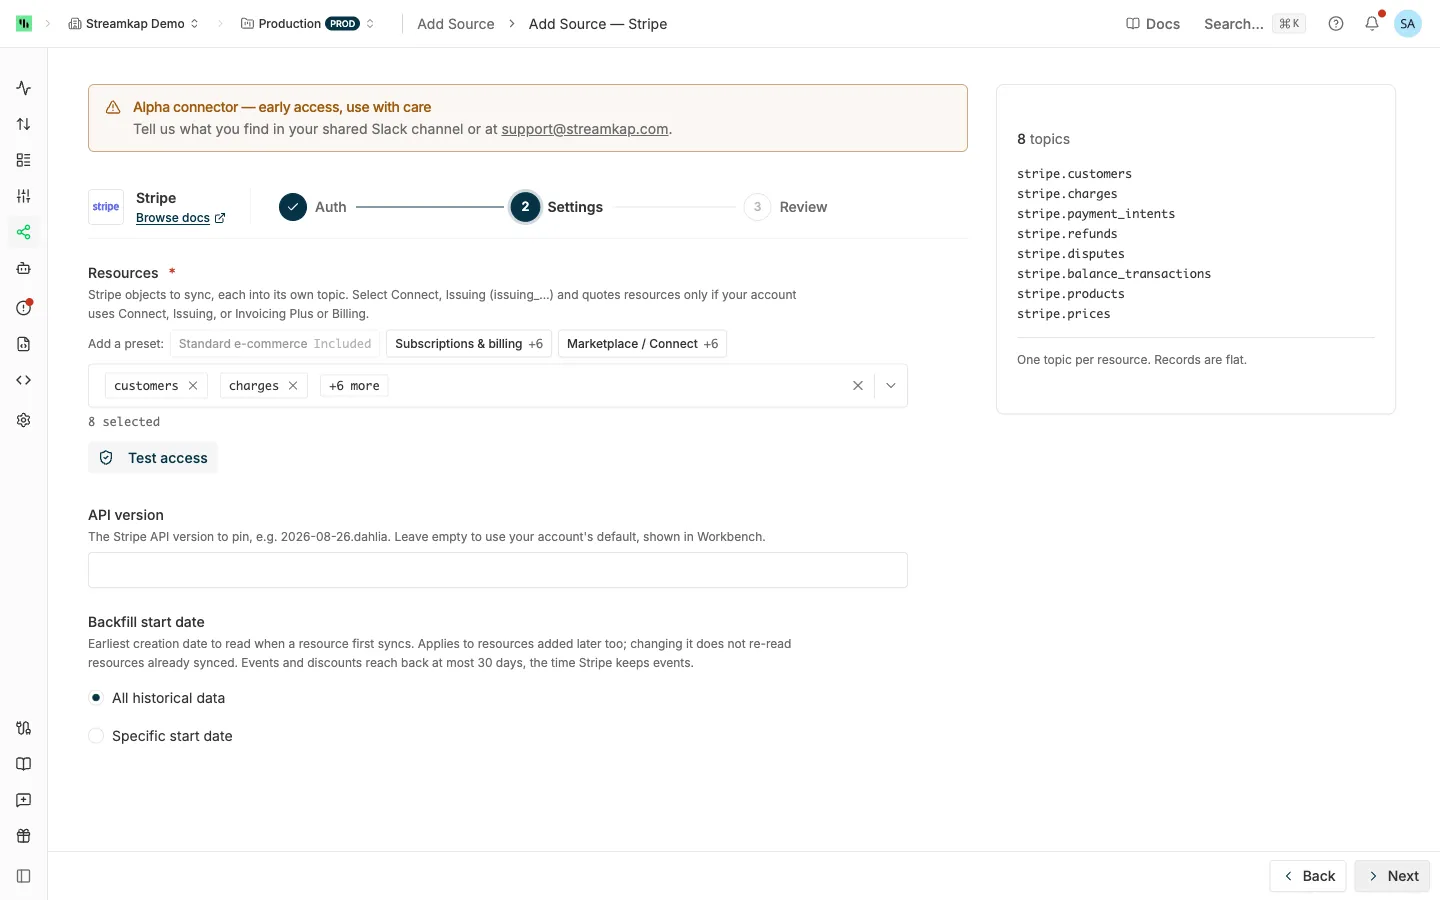Open the Streamkap Demo workspace switcher
The width and height of the screenshot is (1440, 900).
point(133,23)
